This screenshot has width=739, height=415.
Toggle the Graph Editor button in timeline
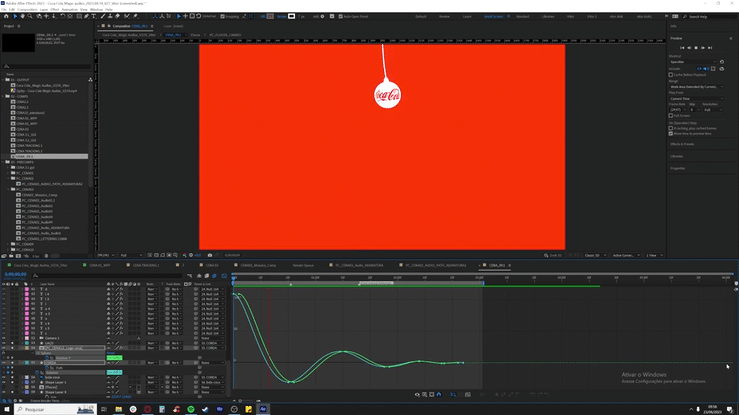(x=224, y=276)
